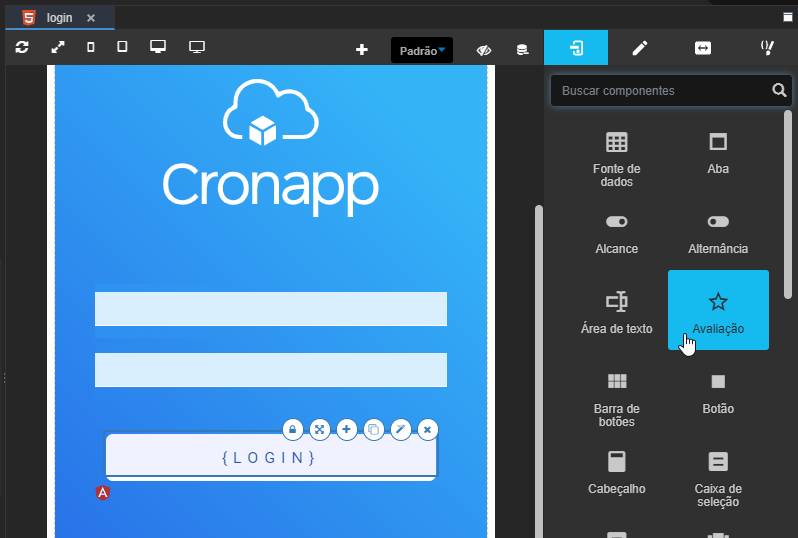Click the duplicate icon above the login button
The width and height of the screenshot is (798, 538).
[374, 430]
